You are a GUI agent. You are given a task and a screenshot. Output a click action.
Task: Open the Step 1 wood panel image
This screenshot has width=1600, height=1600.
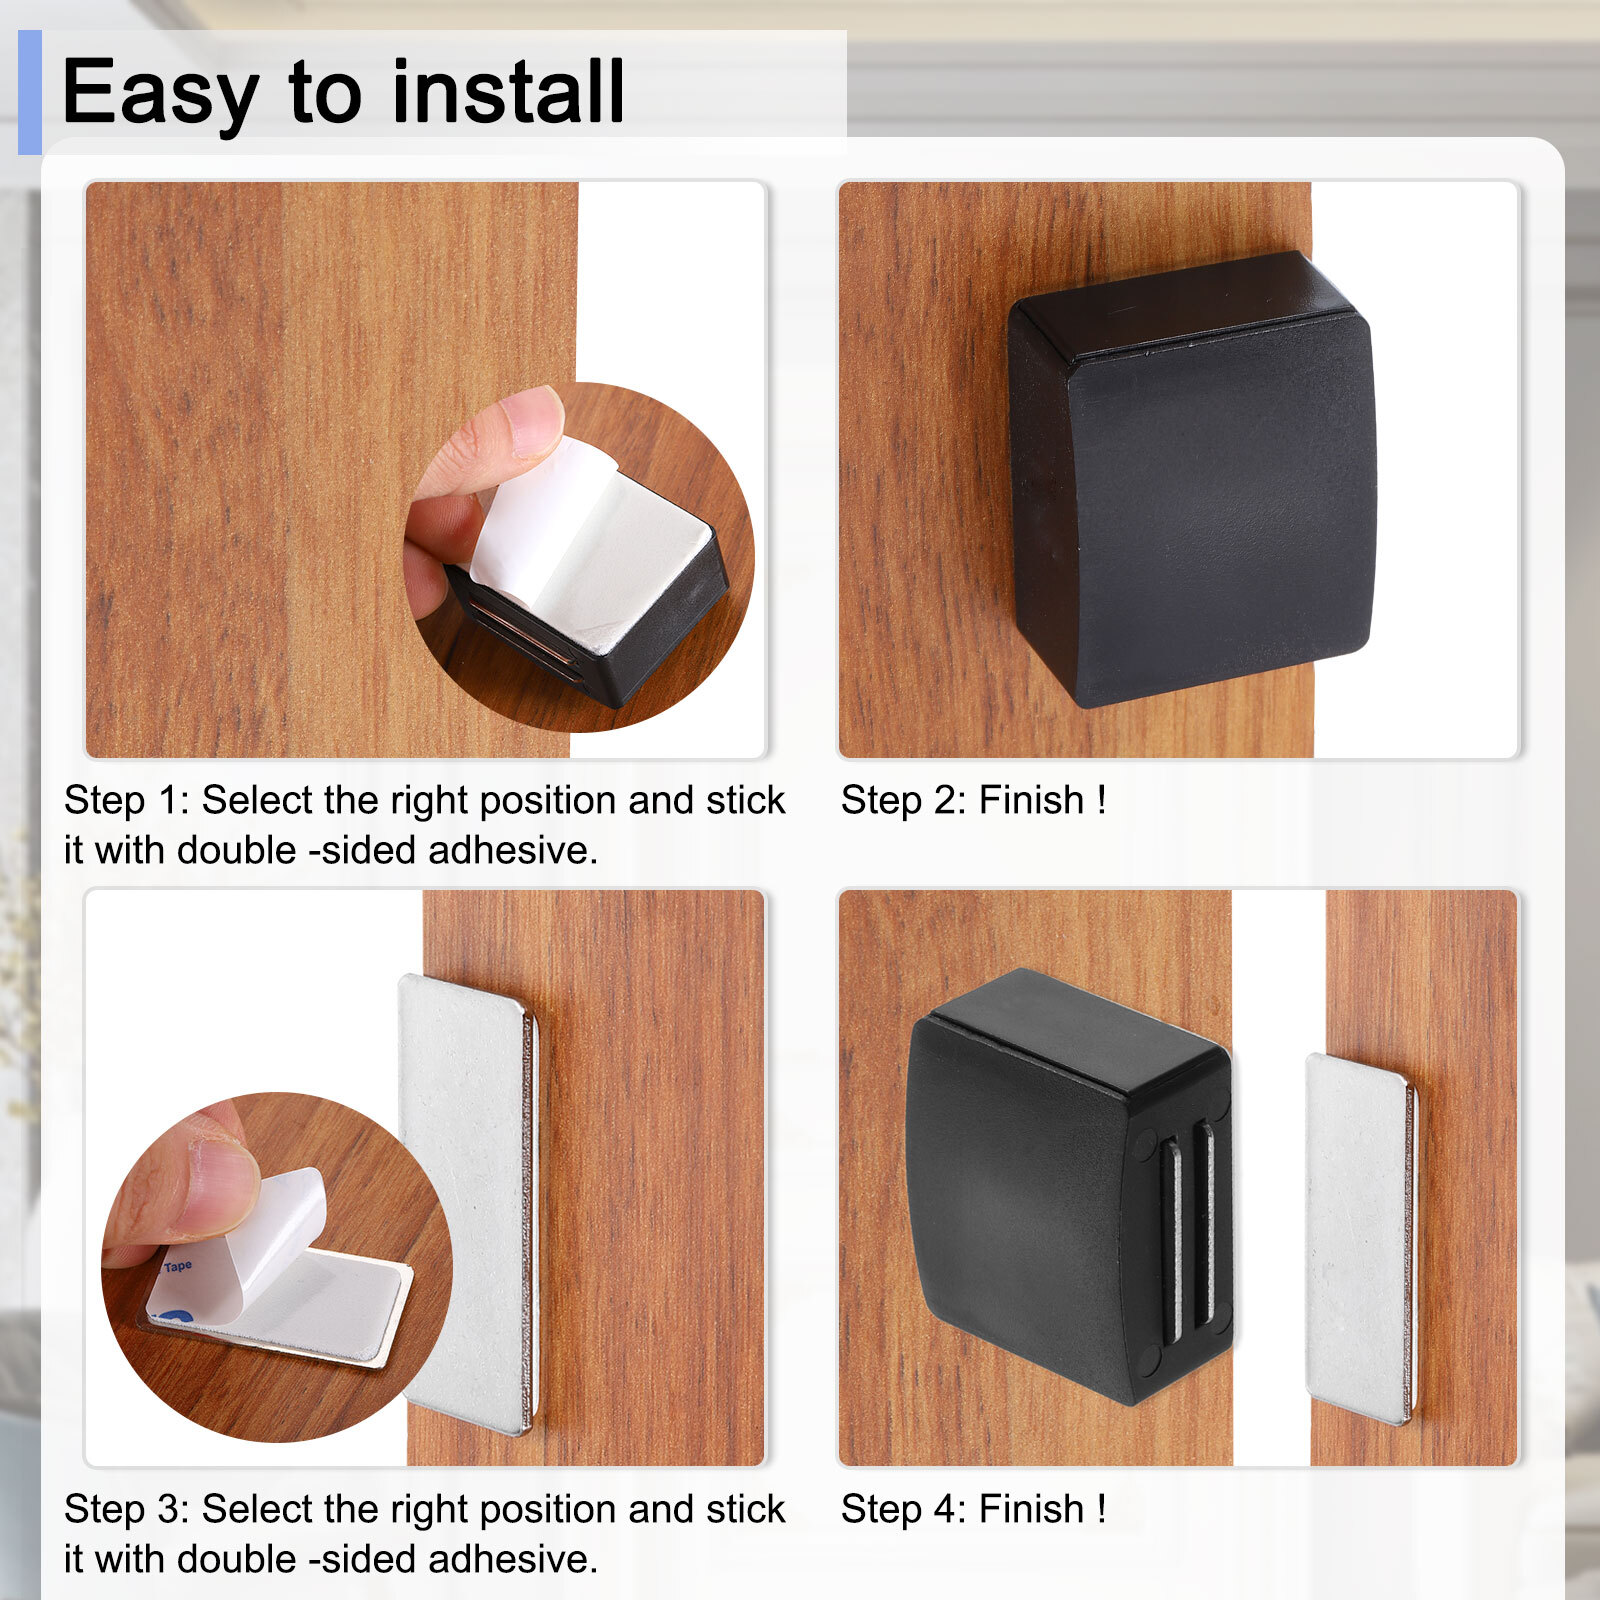coord(426,469)
